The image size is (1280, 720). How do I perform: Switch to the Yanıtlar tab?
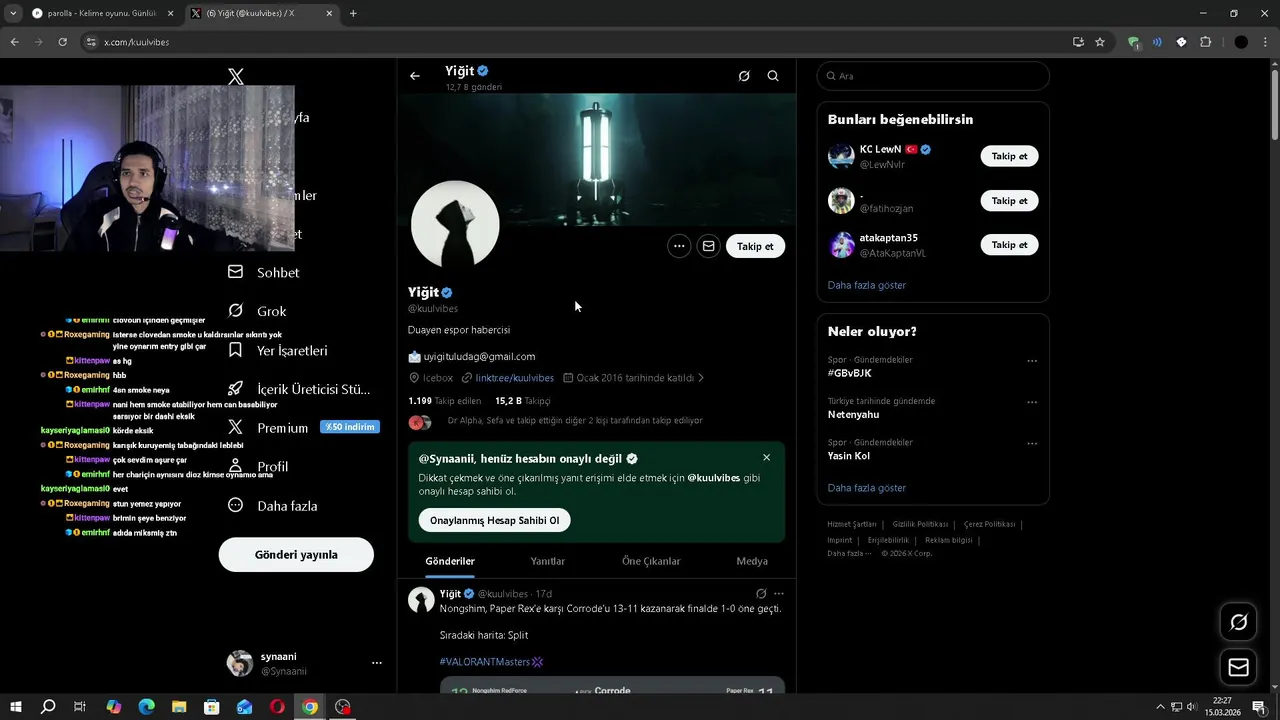[x=548, y=561]
